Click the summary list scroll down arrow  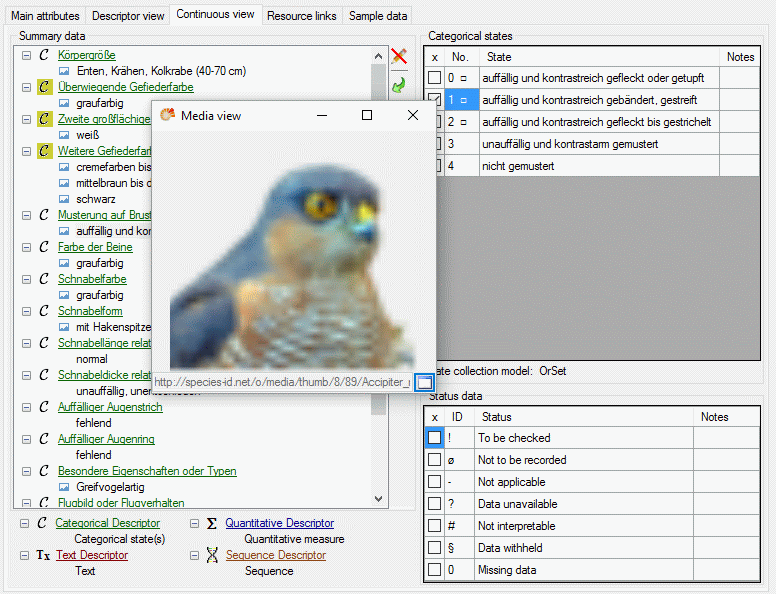point(378,498)
